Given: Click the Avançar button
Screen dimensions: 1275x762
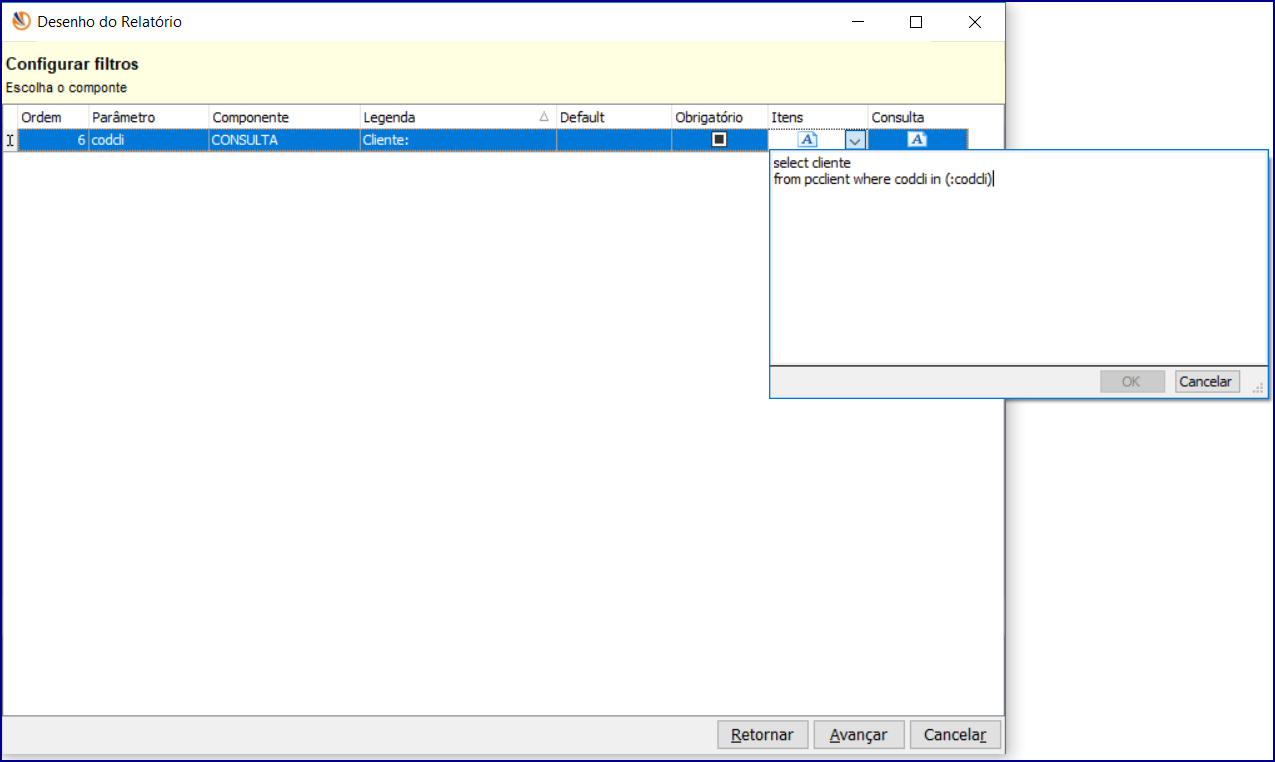Looking at the screenshot, I should pos(858,735).
